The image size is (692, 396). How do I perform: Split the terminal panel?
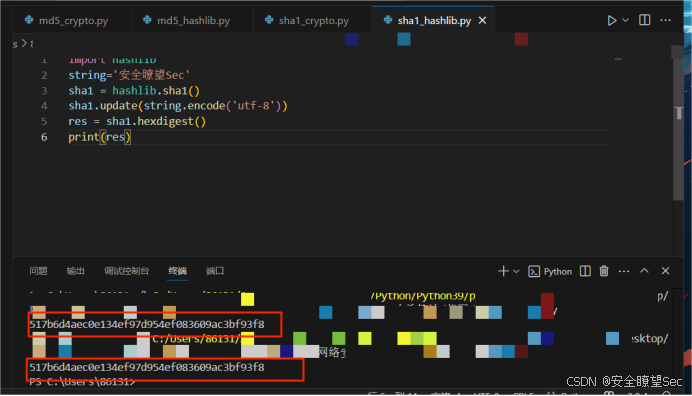585,271
